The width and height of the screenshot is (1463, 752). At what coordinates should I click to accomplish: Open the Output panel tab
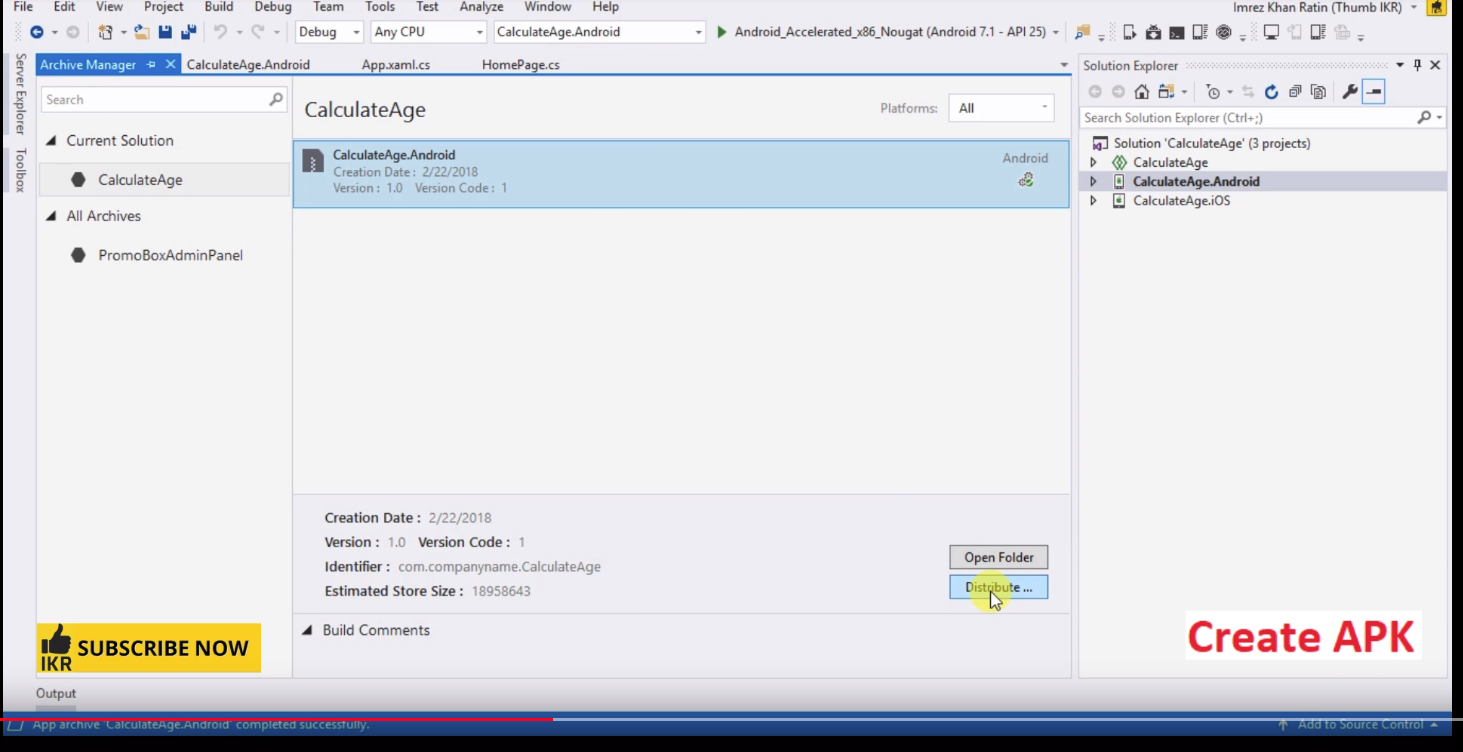pyautogui.click(x=56, y=693)
